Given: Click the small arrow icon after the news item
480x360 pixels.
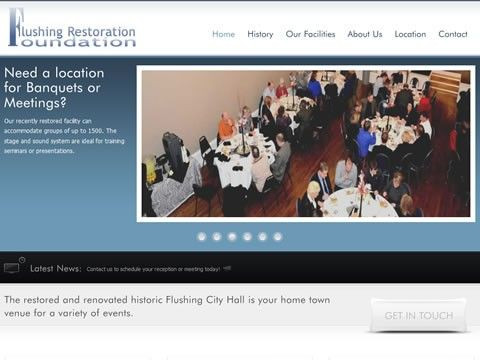Looking at the screenshot, I should pyautogui.click(x=227, y=268).
